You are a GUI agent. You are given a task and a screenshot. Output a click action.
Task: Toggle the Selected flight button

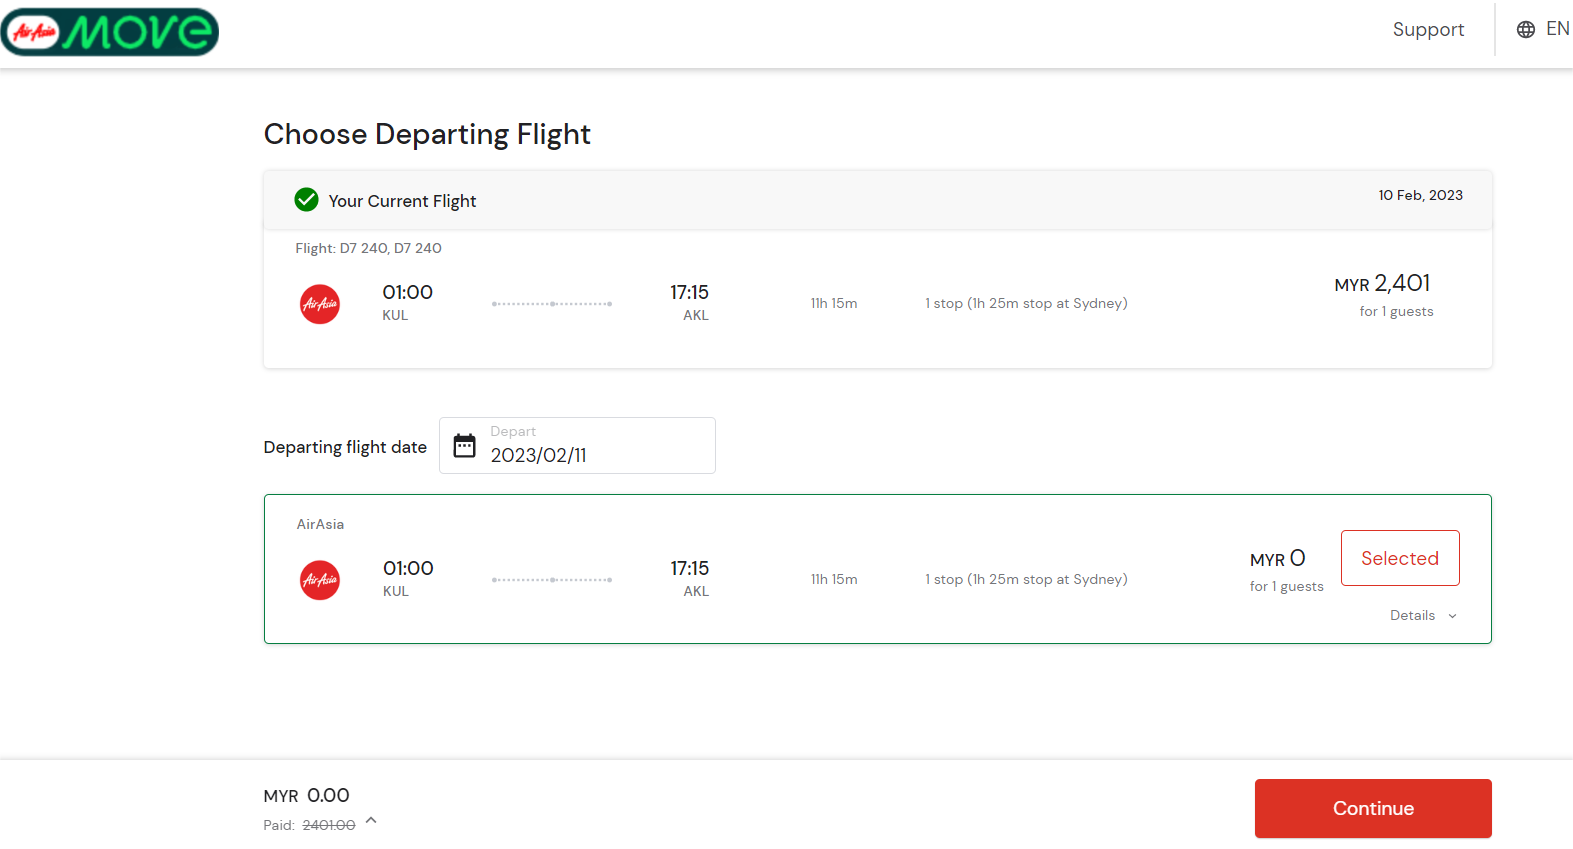coord(1399,558)
